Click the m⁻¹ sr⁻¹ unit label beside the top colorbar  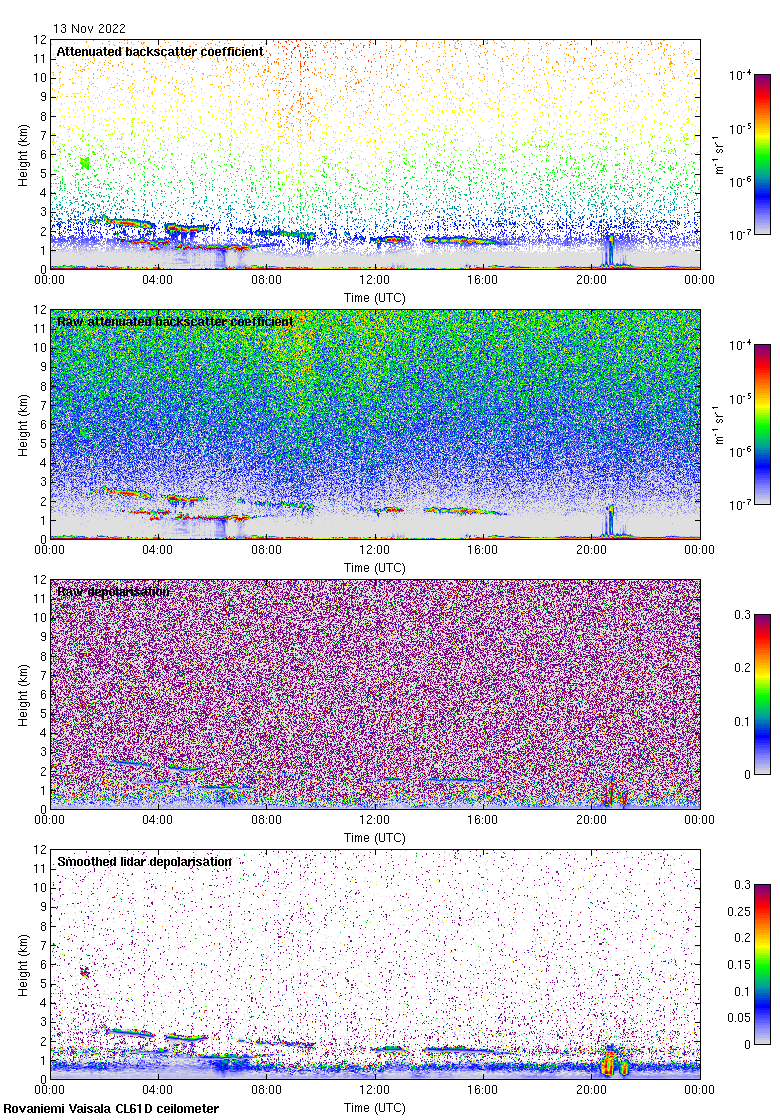719,154
